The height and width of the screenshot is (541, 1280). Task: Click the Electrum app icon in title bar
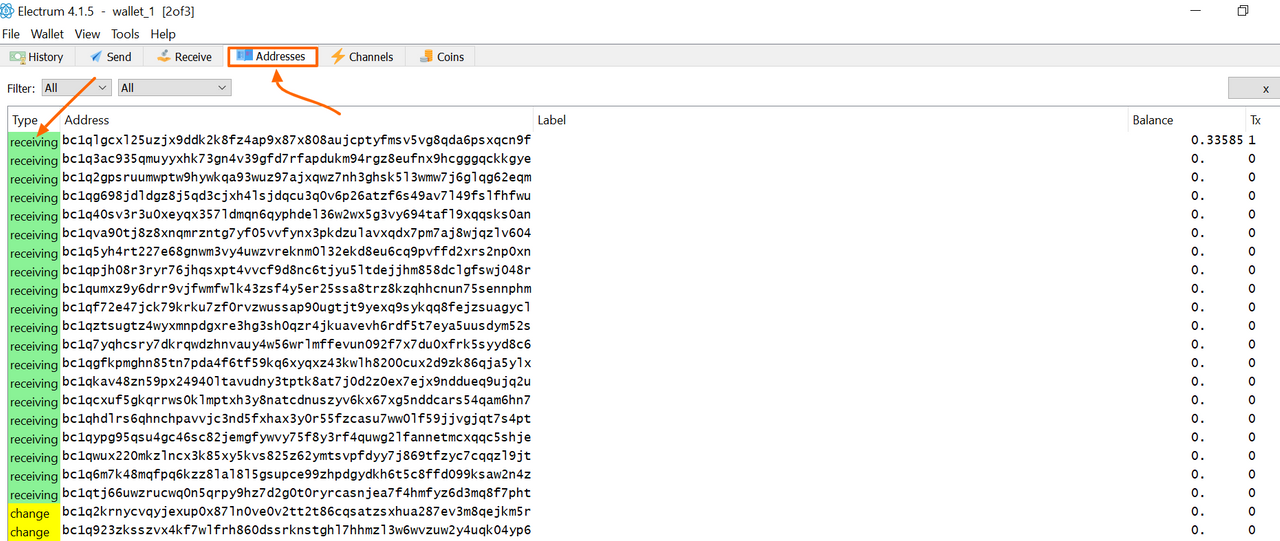9,11
